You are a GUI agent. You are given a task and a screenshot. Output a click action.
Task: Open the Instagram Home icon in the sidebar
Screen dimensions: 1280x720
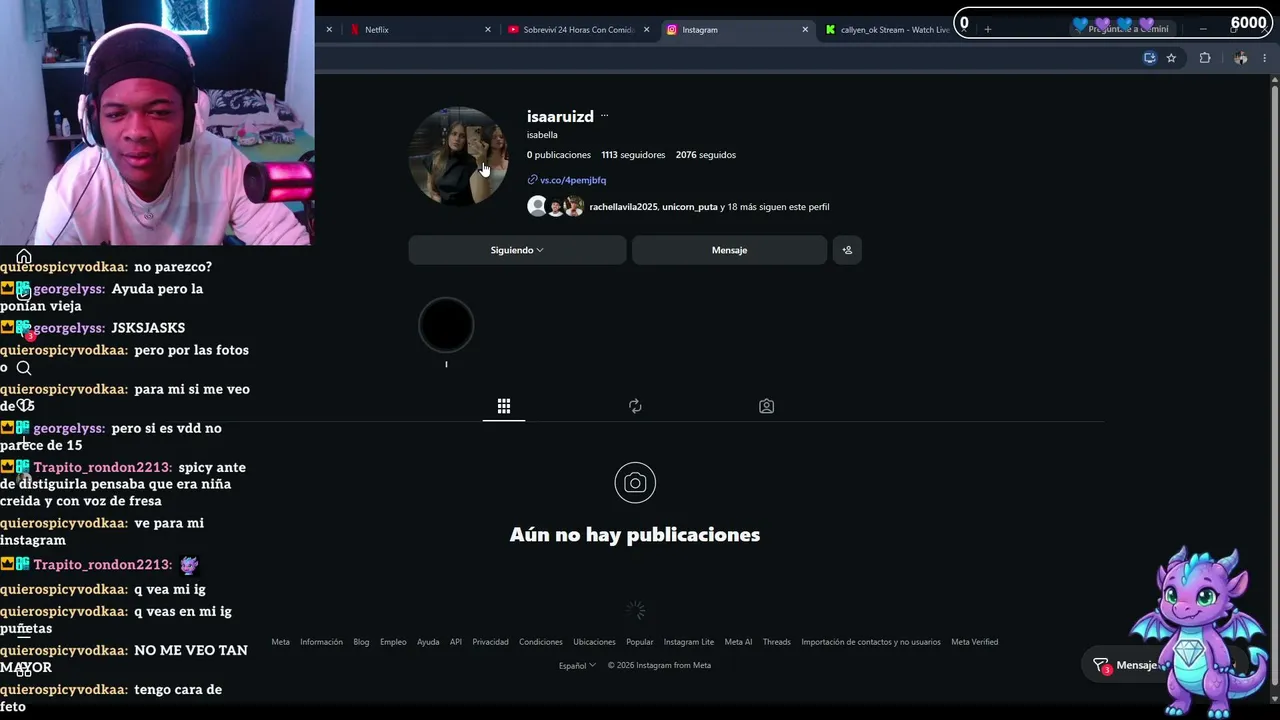coord(24,257)
